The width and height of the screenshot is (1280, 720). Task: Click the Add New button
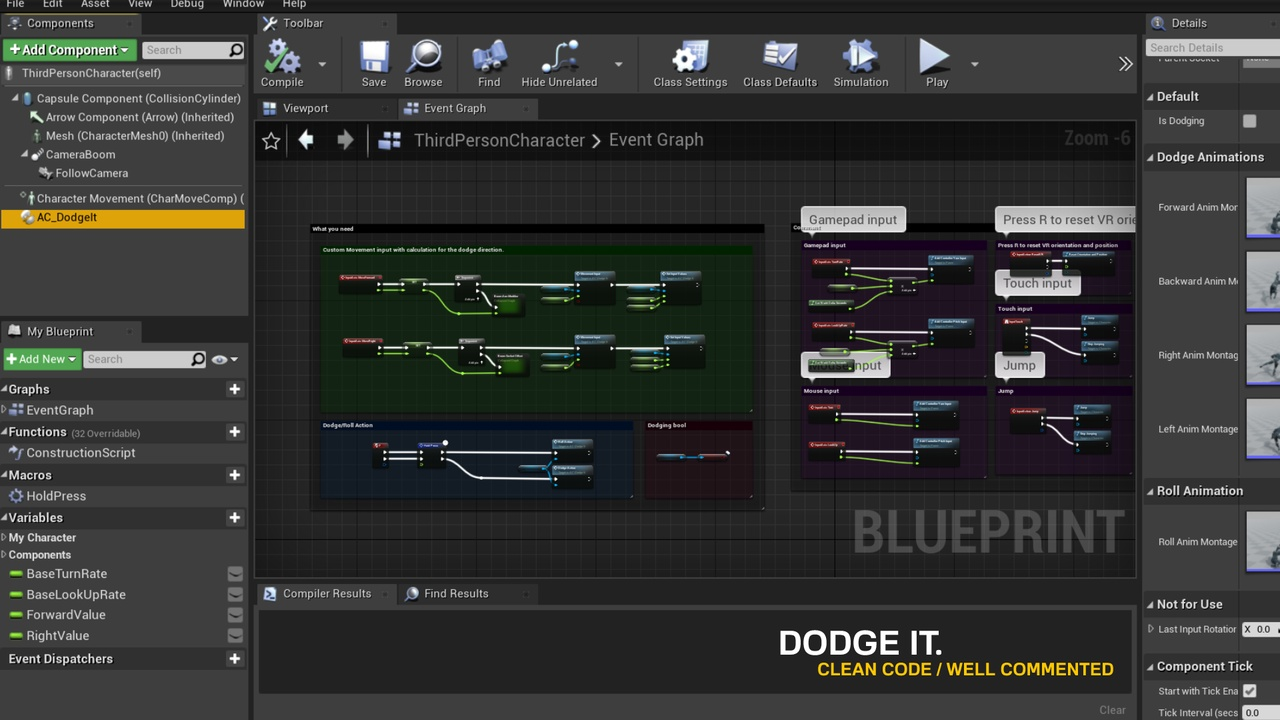40,359
